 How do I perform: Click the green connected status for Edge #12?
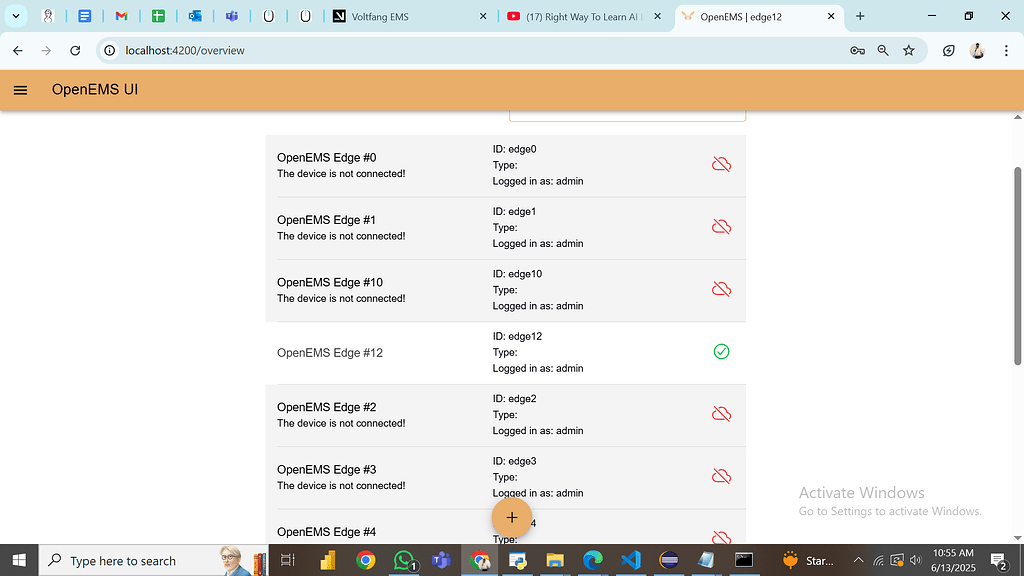721,351
